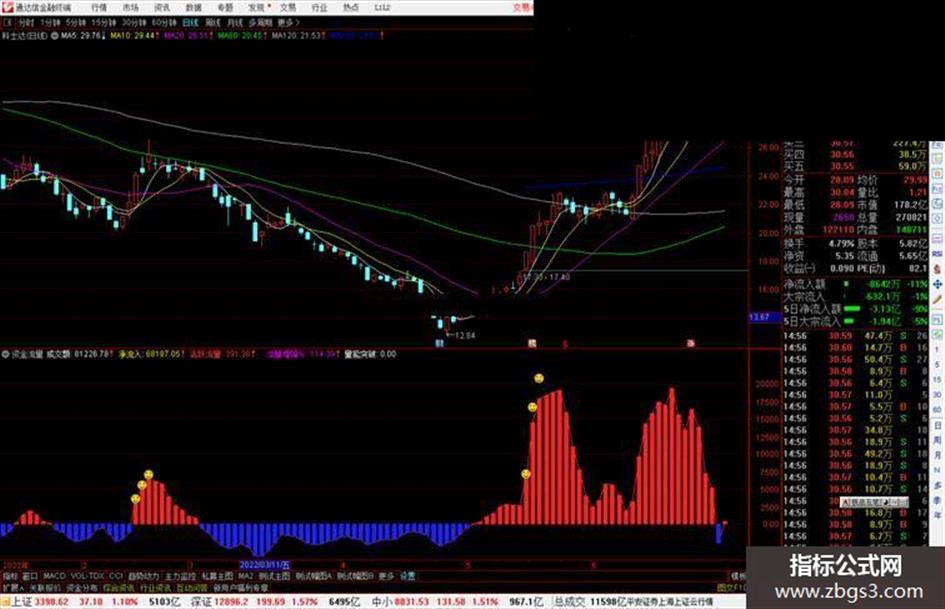Image resolution: width=945 pixels, height=609 pixels.
Task: Open the 行情 menu
Action: [x=99, y=7]
